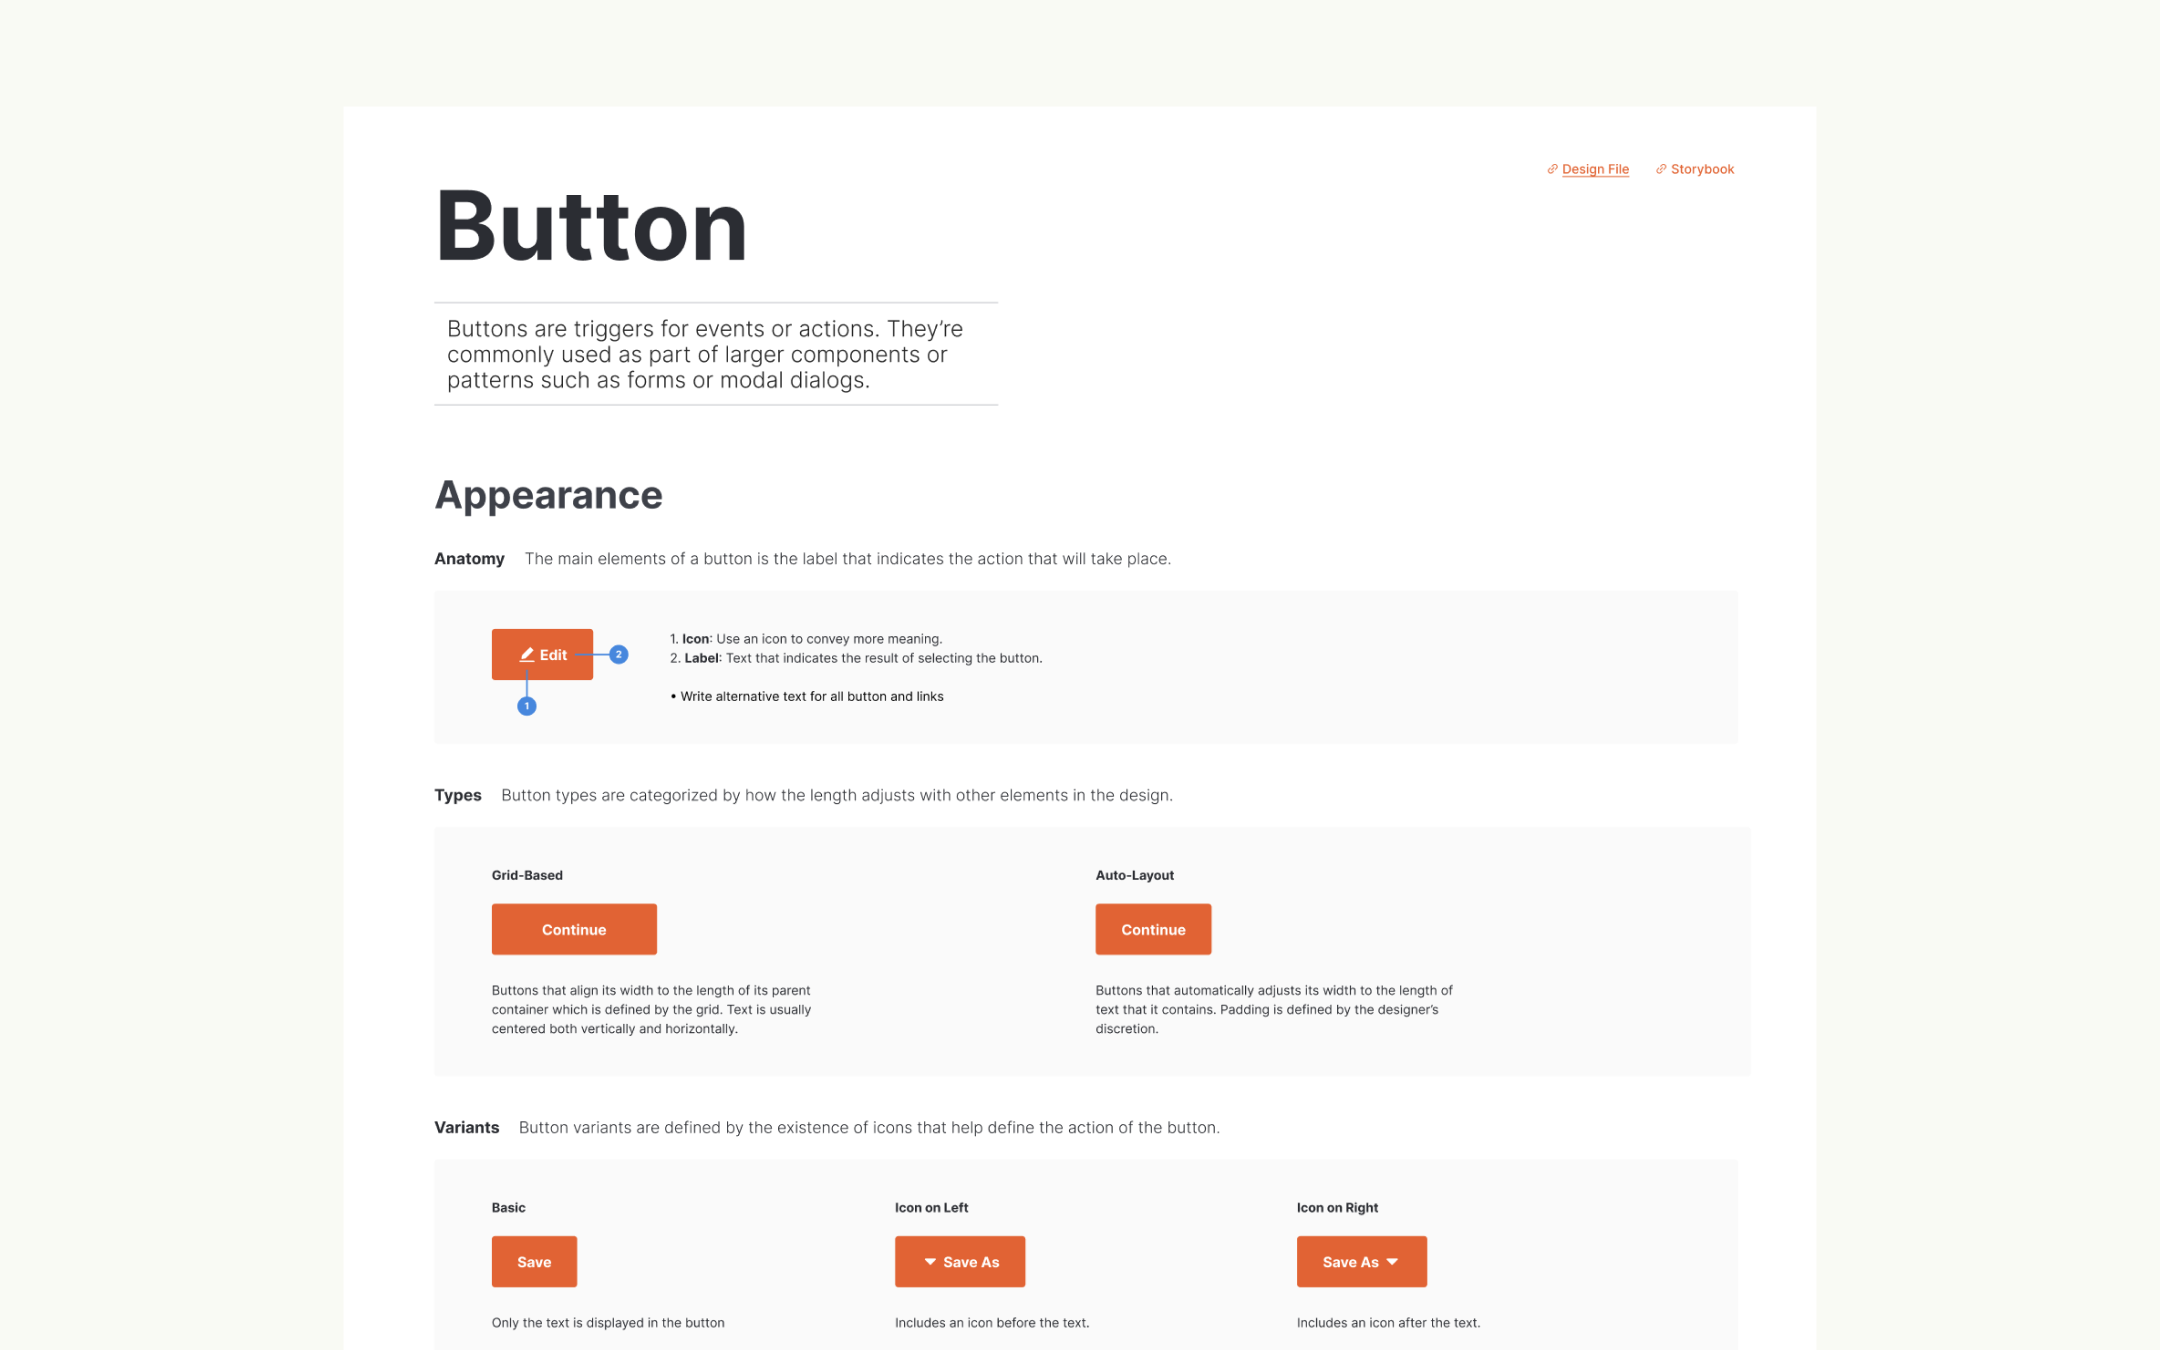Image resolution: width=2160 pixels, height=1350 pixels.
Task: Click the pencil icon in Edit button
Action: coord(527,655)
